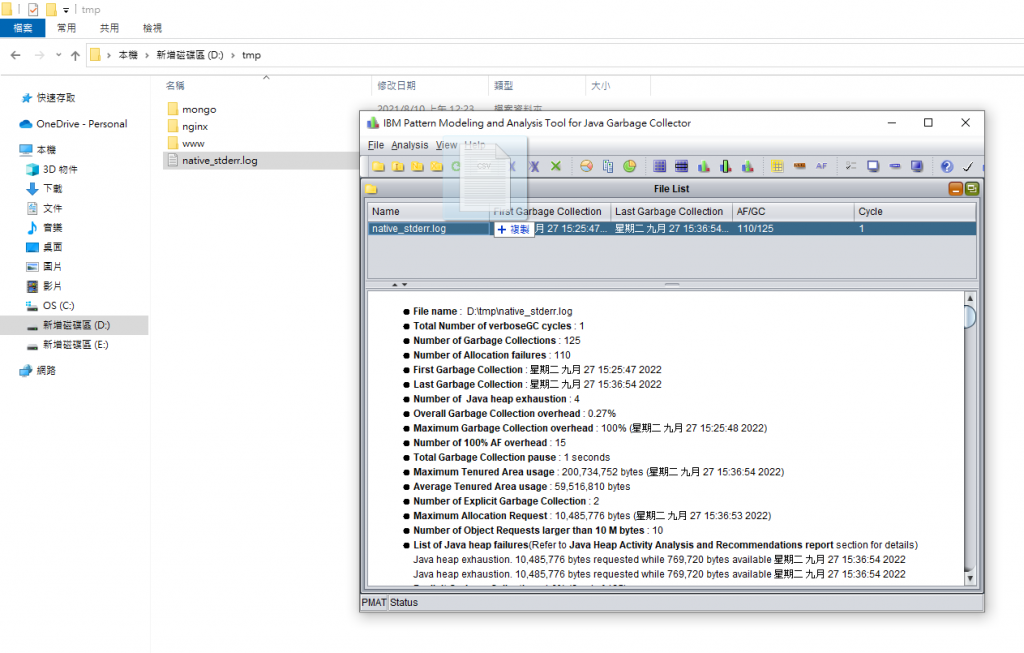Image resolution: width=1024 pixels, height=653 pixels.
Task: Click Cycle column header in File List
Action: coord(915,212)
